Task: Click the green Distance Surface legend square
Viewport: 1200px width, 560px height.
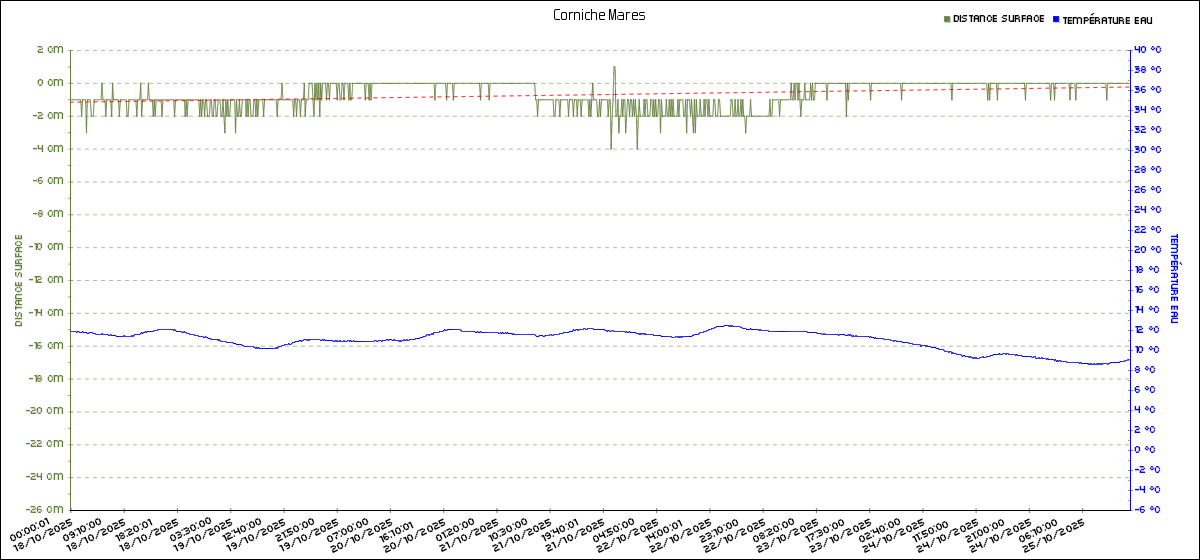Action: click(947, 19)
